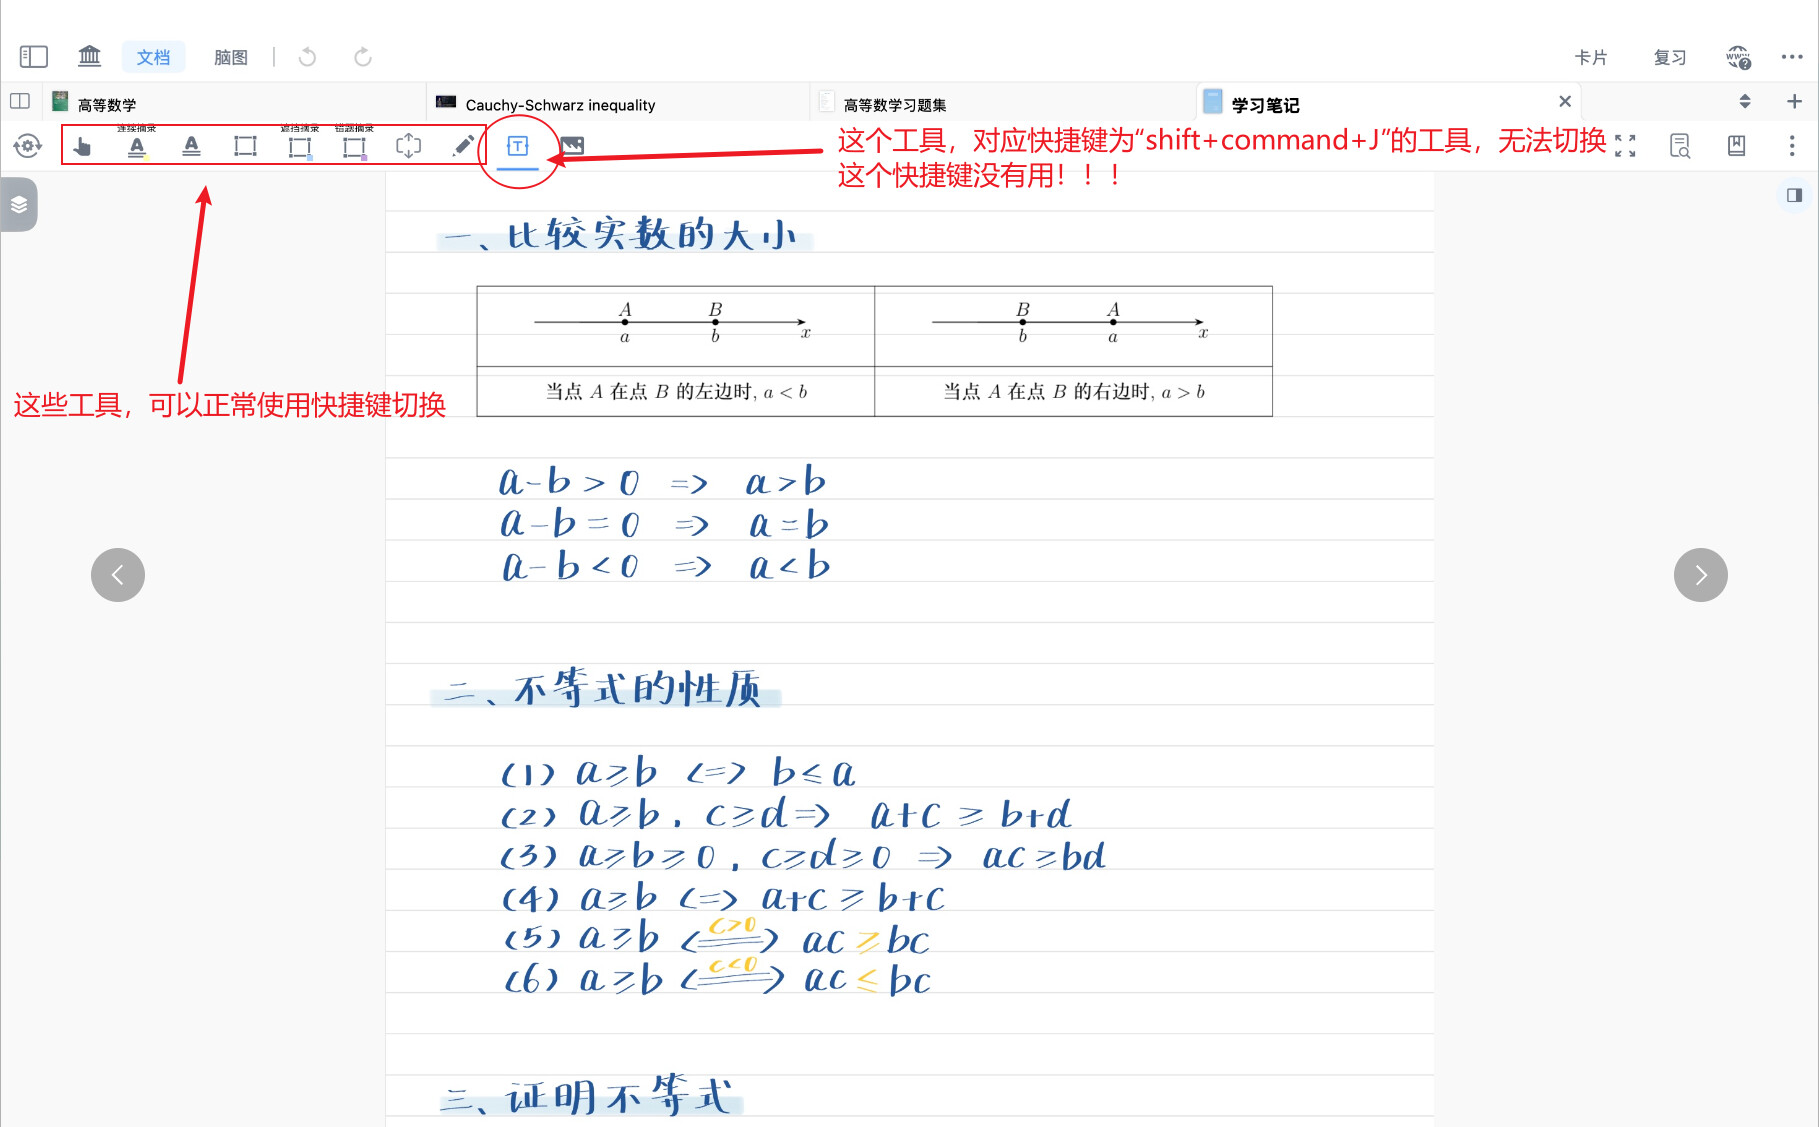Viewport: 1819px width, 1127px height.
Task: Switch to 高等数学习题集 tab
Action: (1002, 104)
